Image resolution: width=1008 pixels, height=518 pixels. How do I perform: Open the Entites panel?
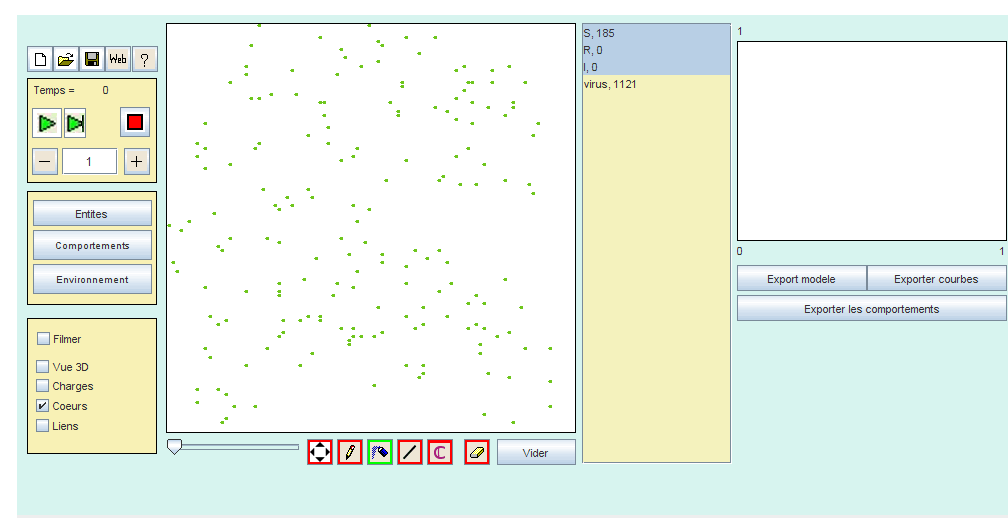[x=92, y=214]
